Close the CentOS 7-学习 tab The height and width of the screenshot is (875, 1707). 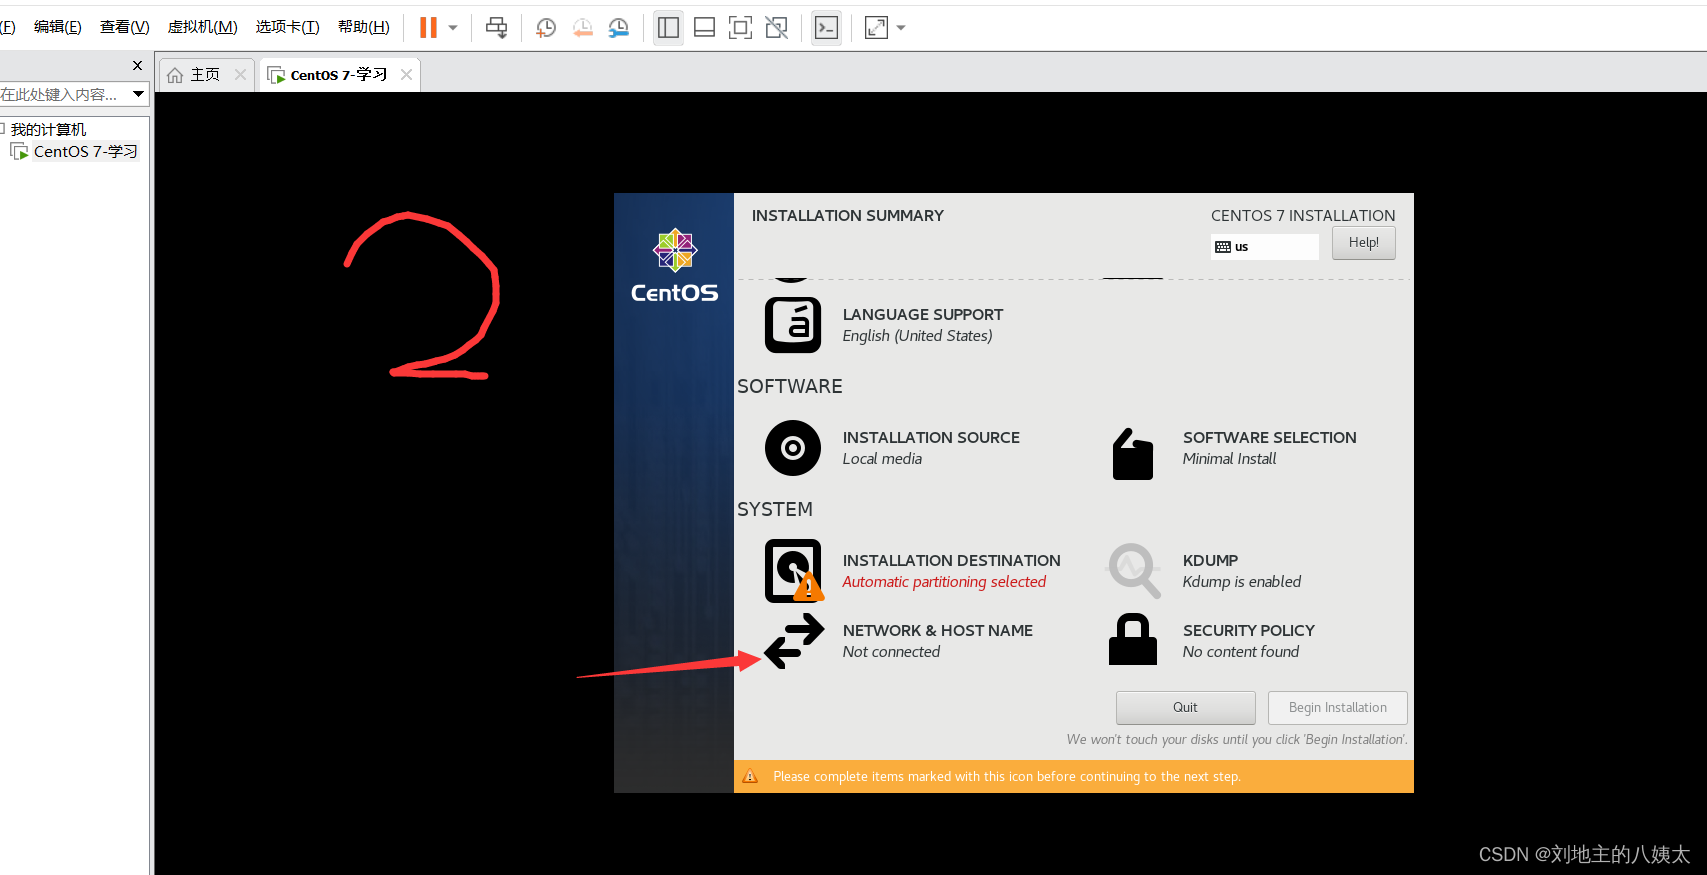(406, 75)
